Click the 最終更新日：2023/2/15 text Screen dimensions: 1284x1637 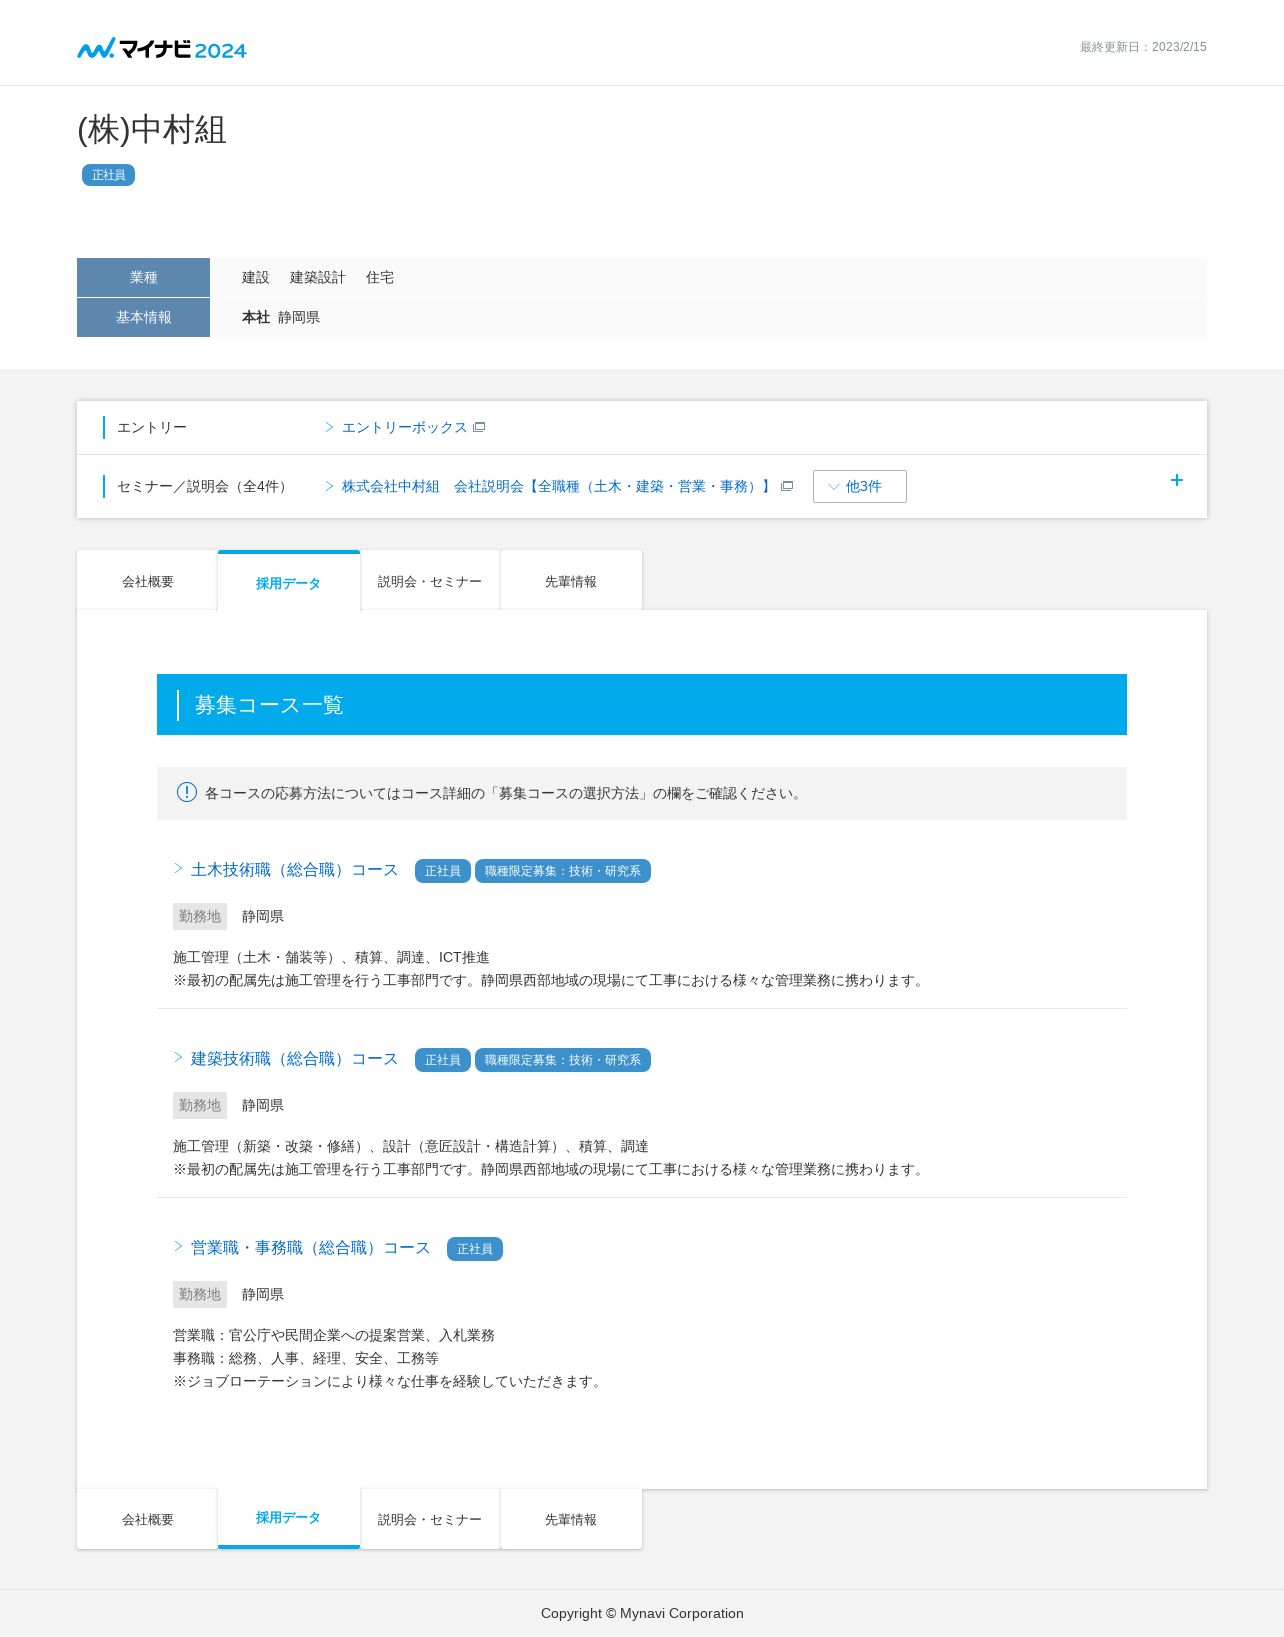(x=1143, y=47)
